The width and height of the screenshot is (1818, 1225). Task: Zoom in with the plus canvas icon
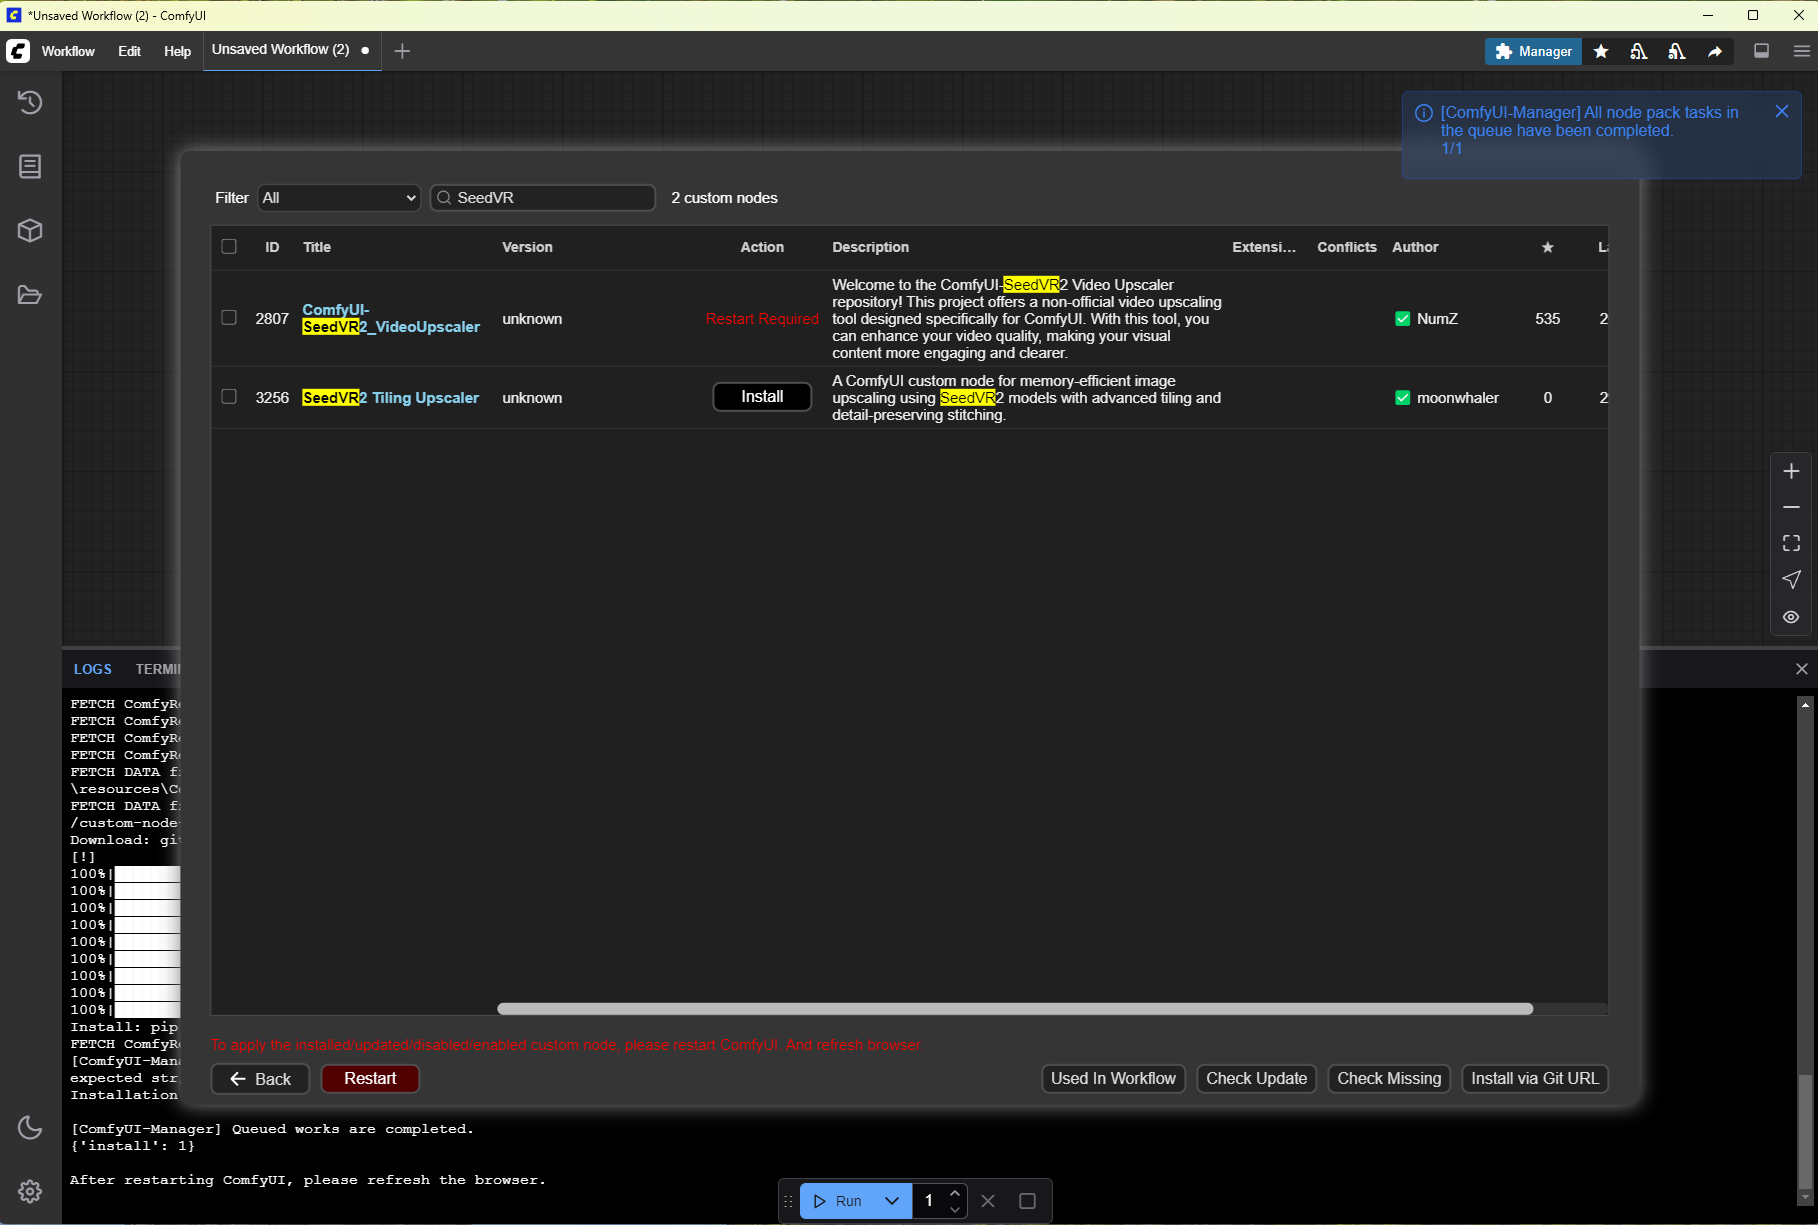point(1791,471)
